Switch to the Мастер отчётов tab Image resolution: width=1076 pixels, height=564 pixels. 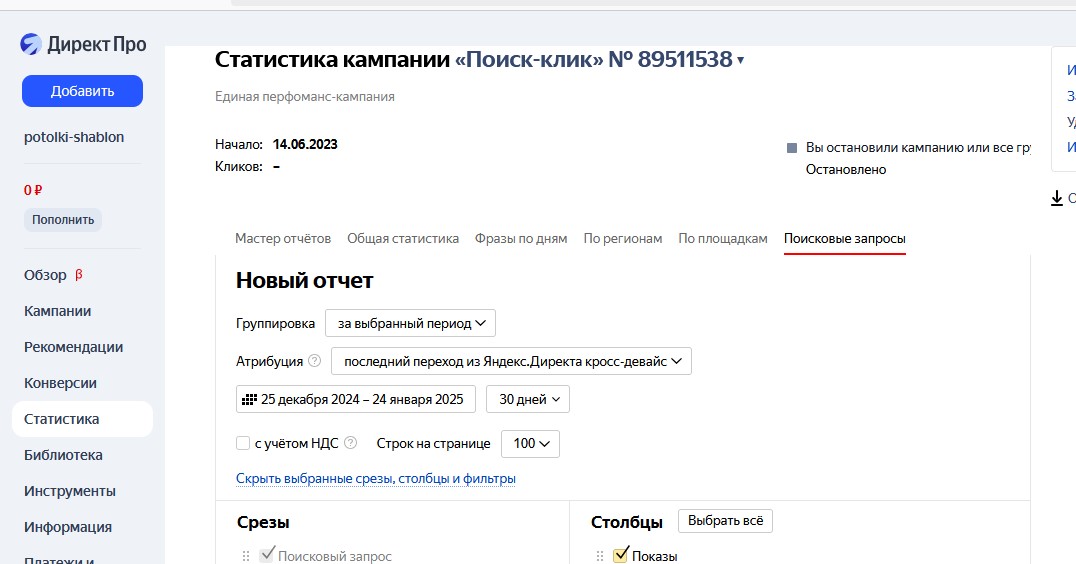(x=283, y=238)
